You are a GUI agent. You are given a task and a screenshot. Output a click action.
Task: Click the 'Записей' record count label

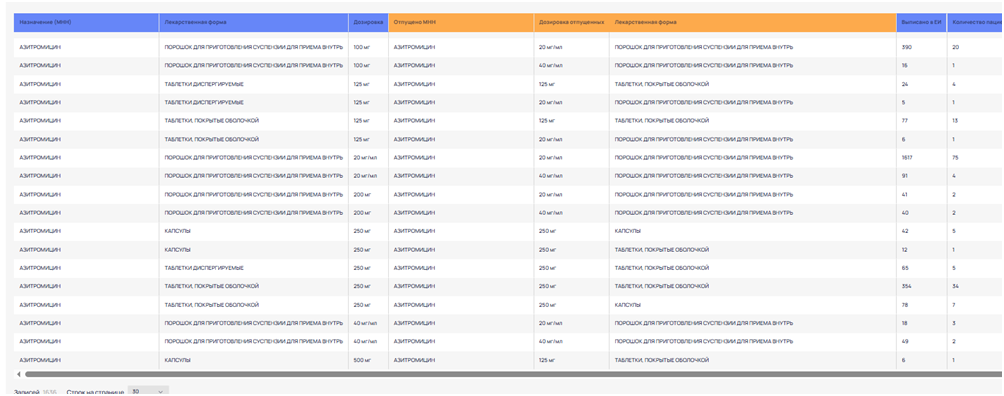click(x=26, y=391)
